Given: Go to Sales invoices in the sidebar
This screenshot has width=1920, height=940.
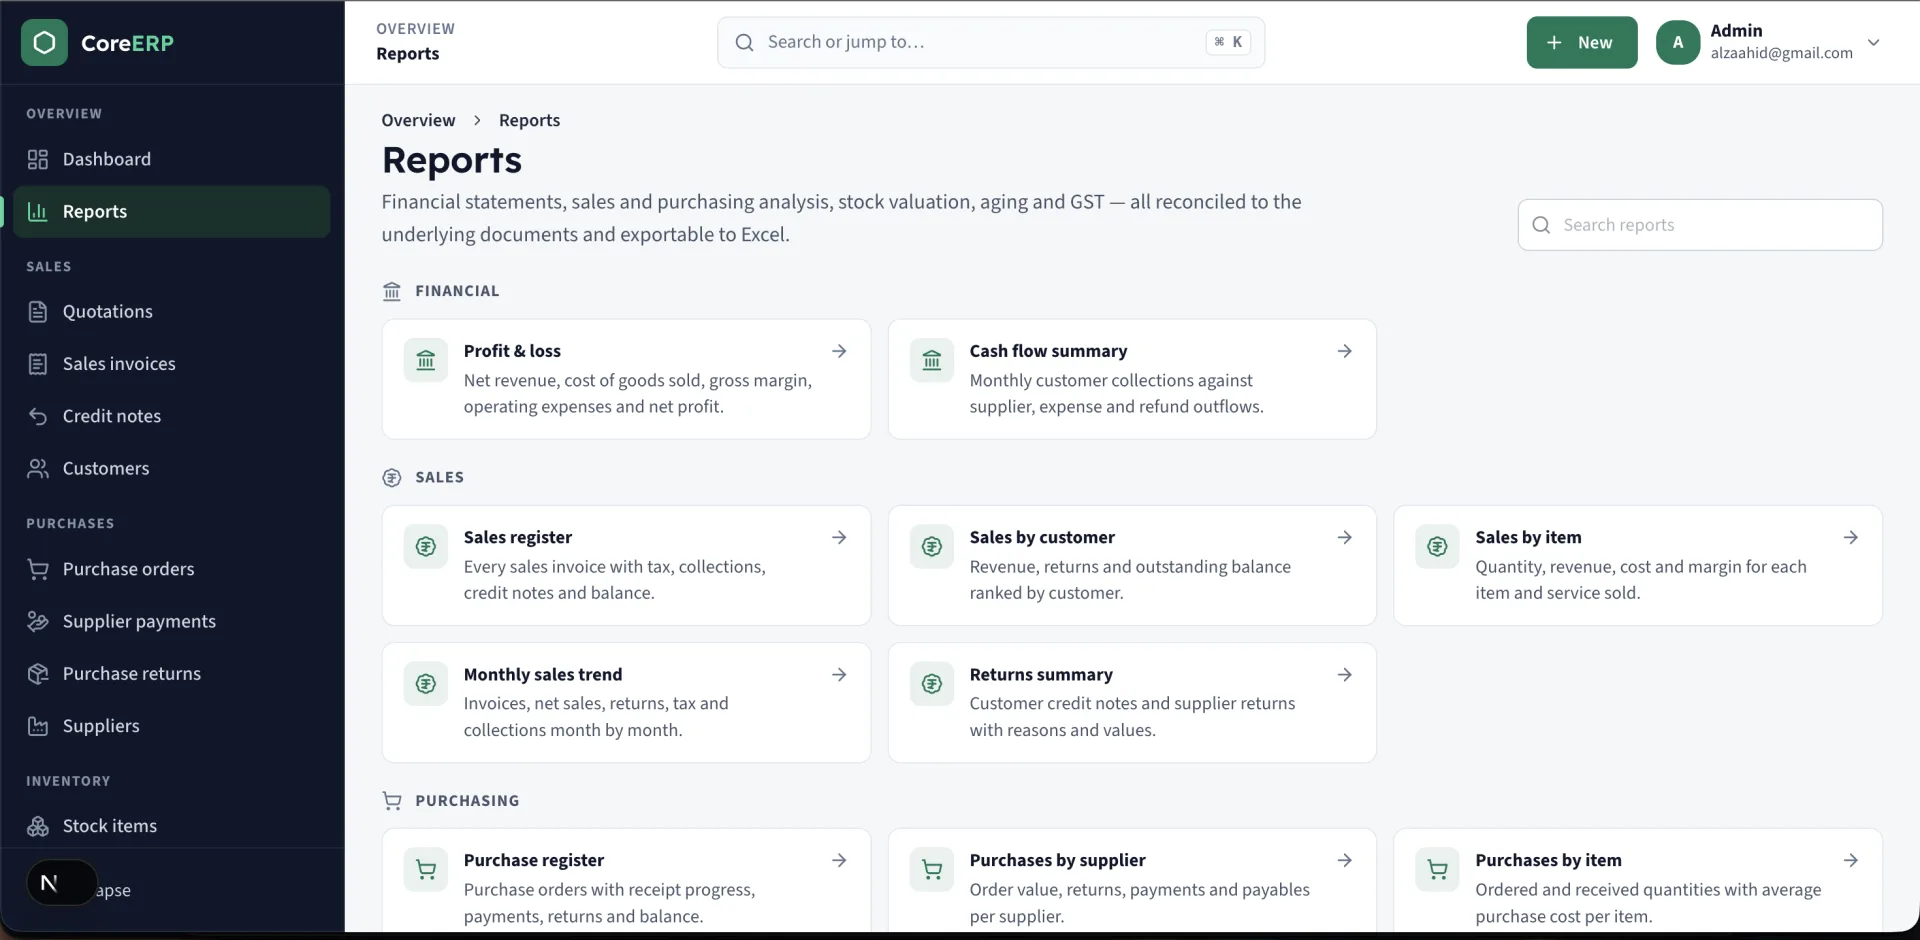Looking at the screenshot, I should coord(172,364).
